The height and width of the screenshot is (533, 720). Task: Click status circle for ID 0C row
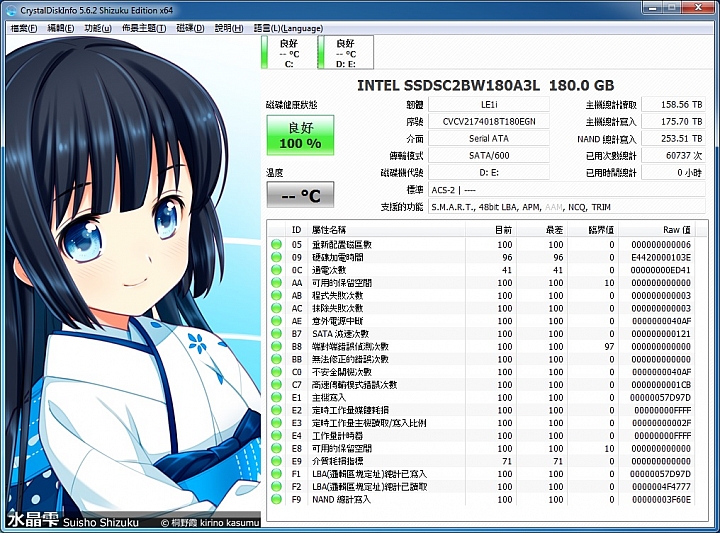tap(276, 270)
